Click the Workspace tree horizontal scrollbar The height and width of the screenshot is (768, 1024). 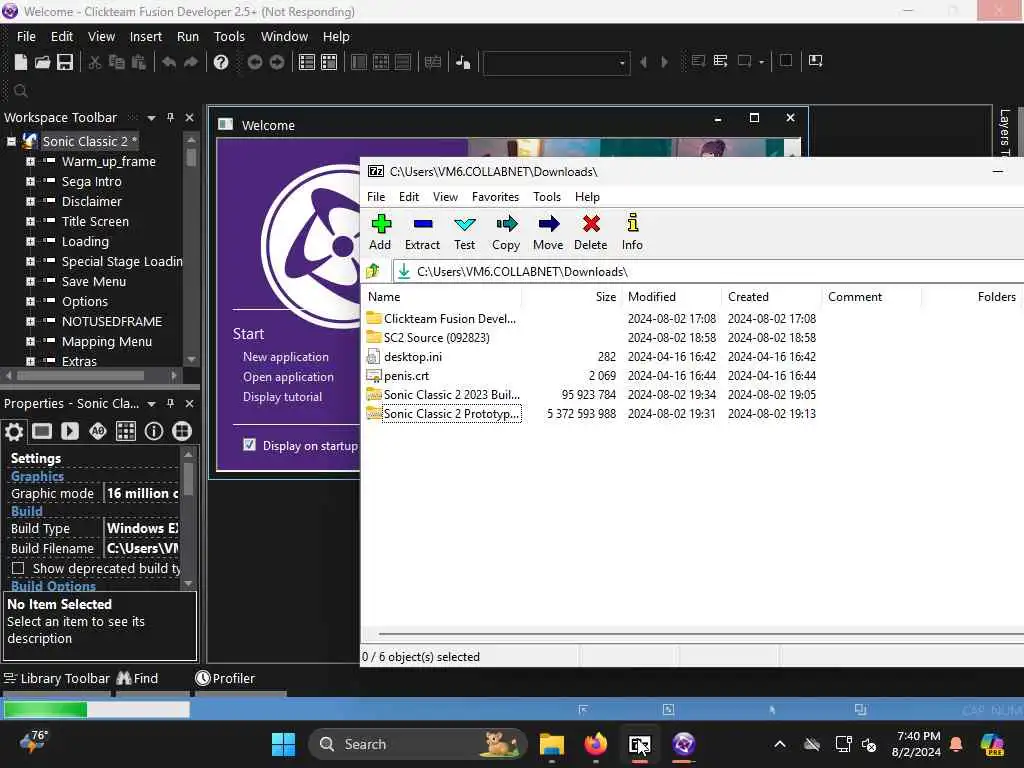[91, 376]
